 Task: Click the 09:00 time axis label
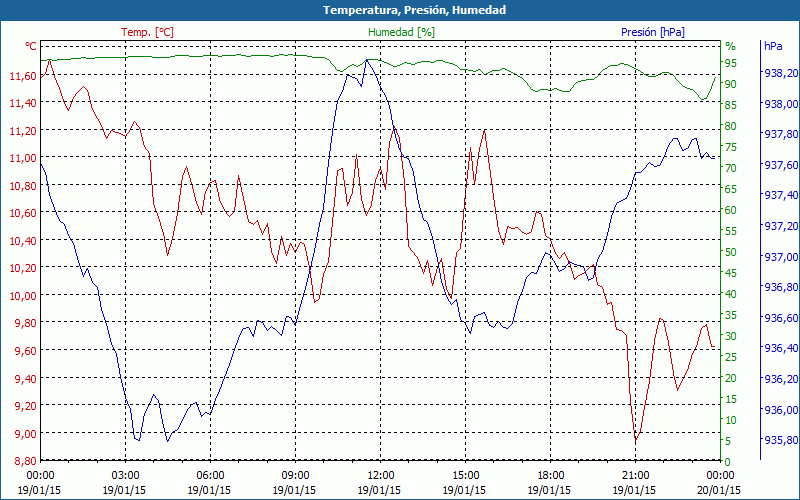click(x=295, y=476)
